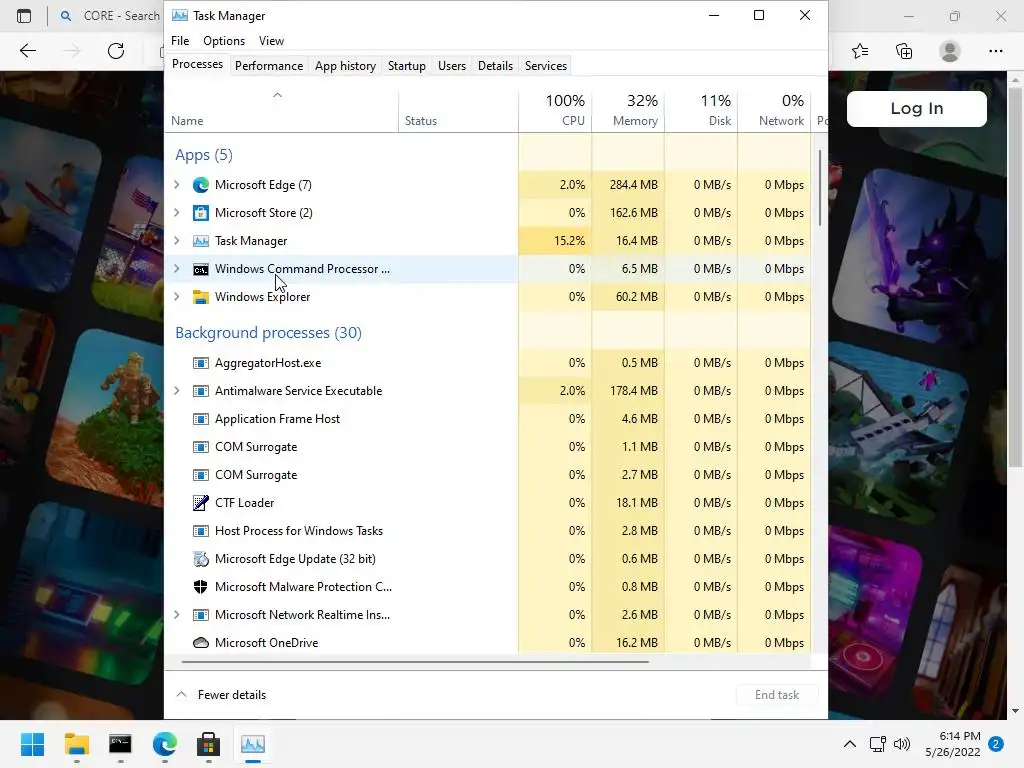The image size is (1024, 768).
Task: Sort processes by Status column header
Action: [458, 111]
